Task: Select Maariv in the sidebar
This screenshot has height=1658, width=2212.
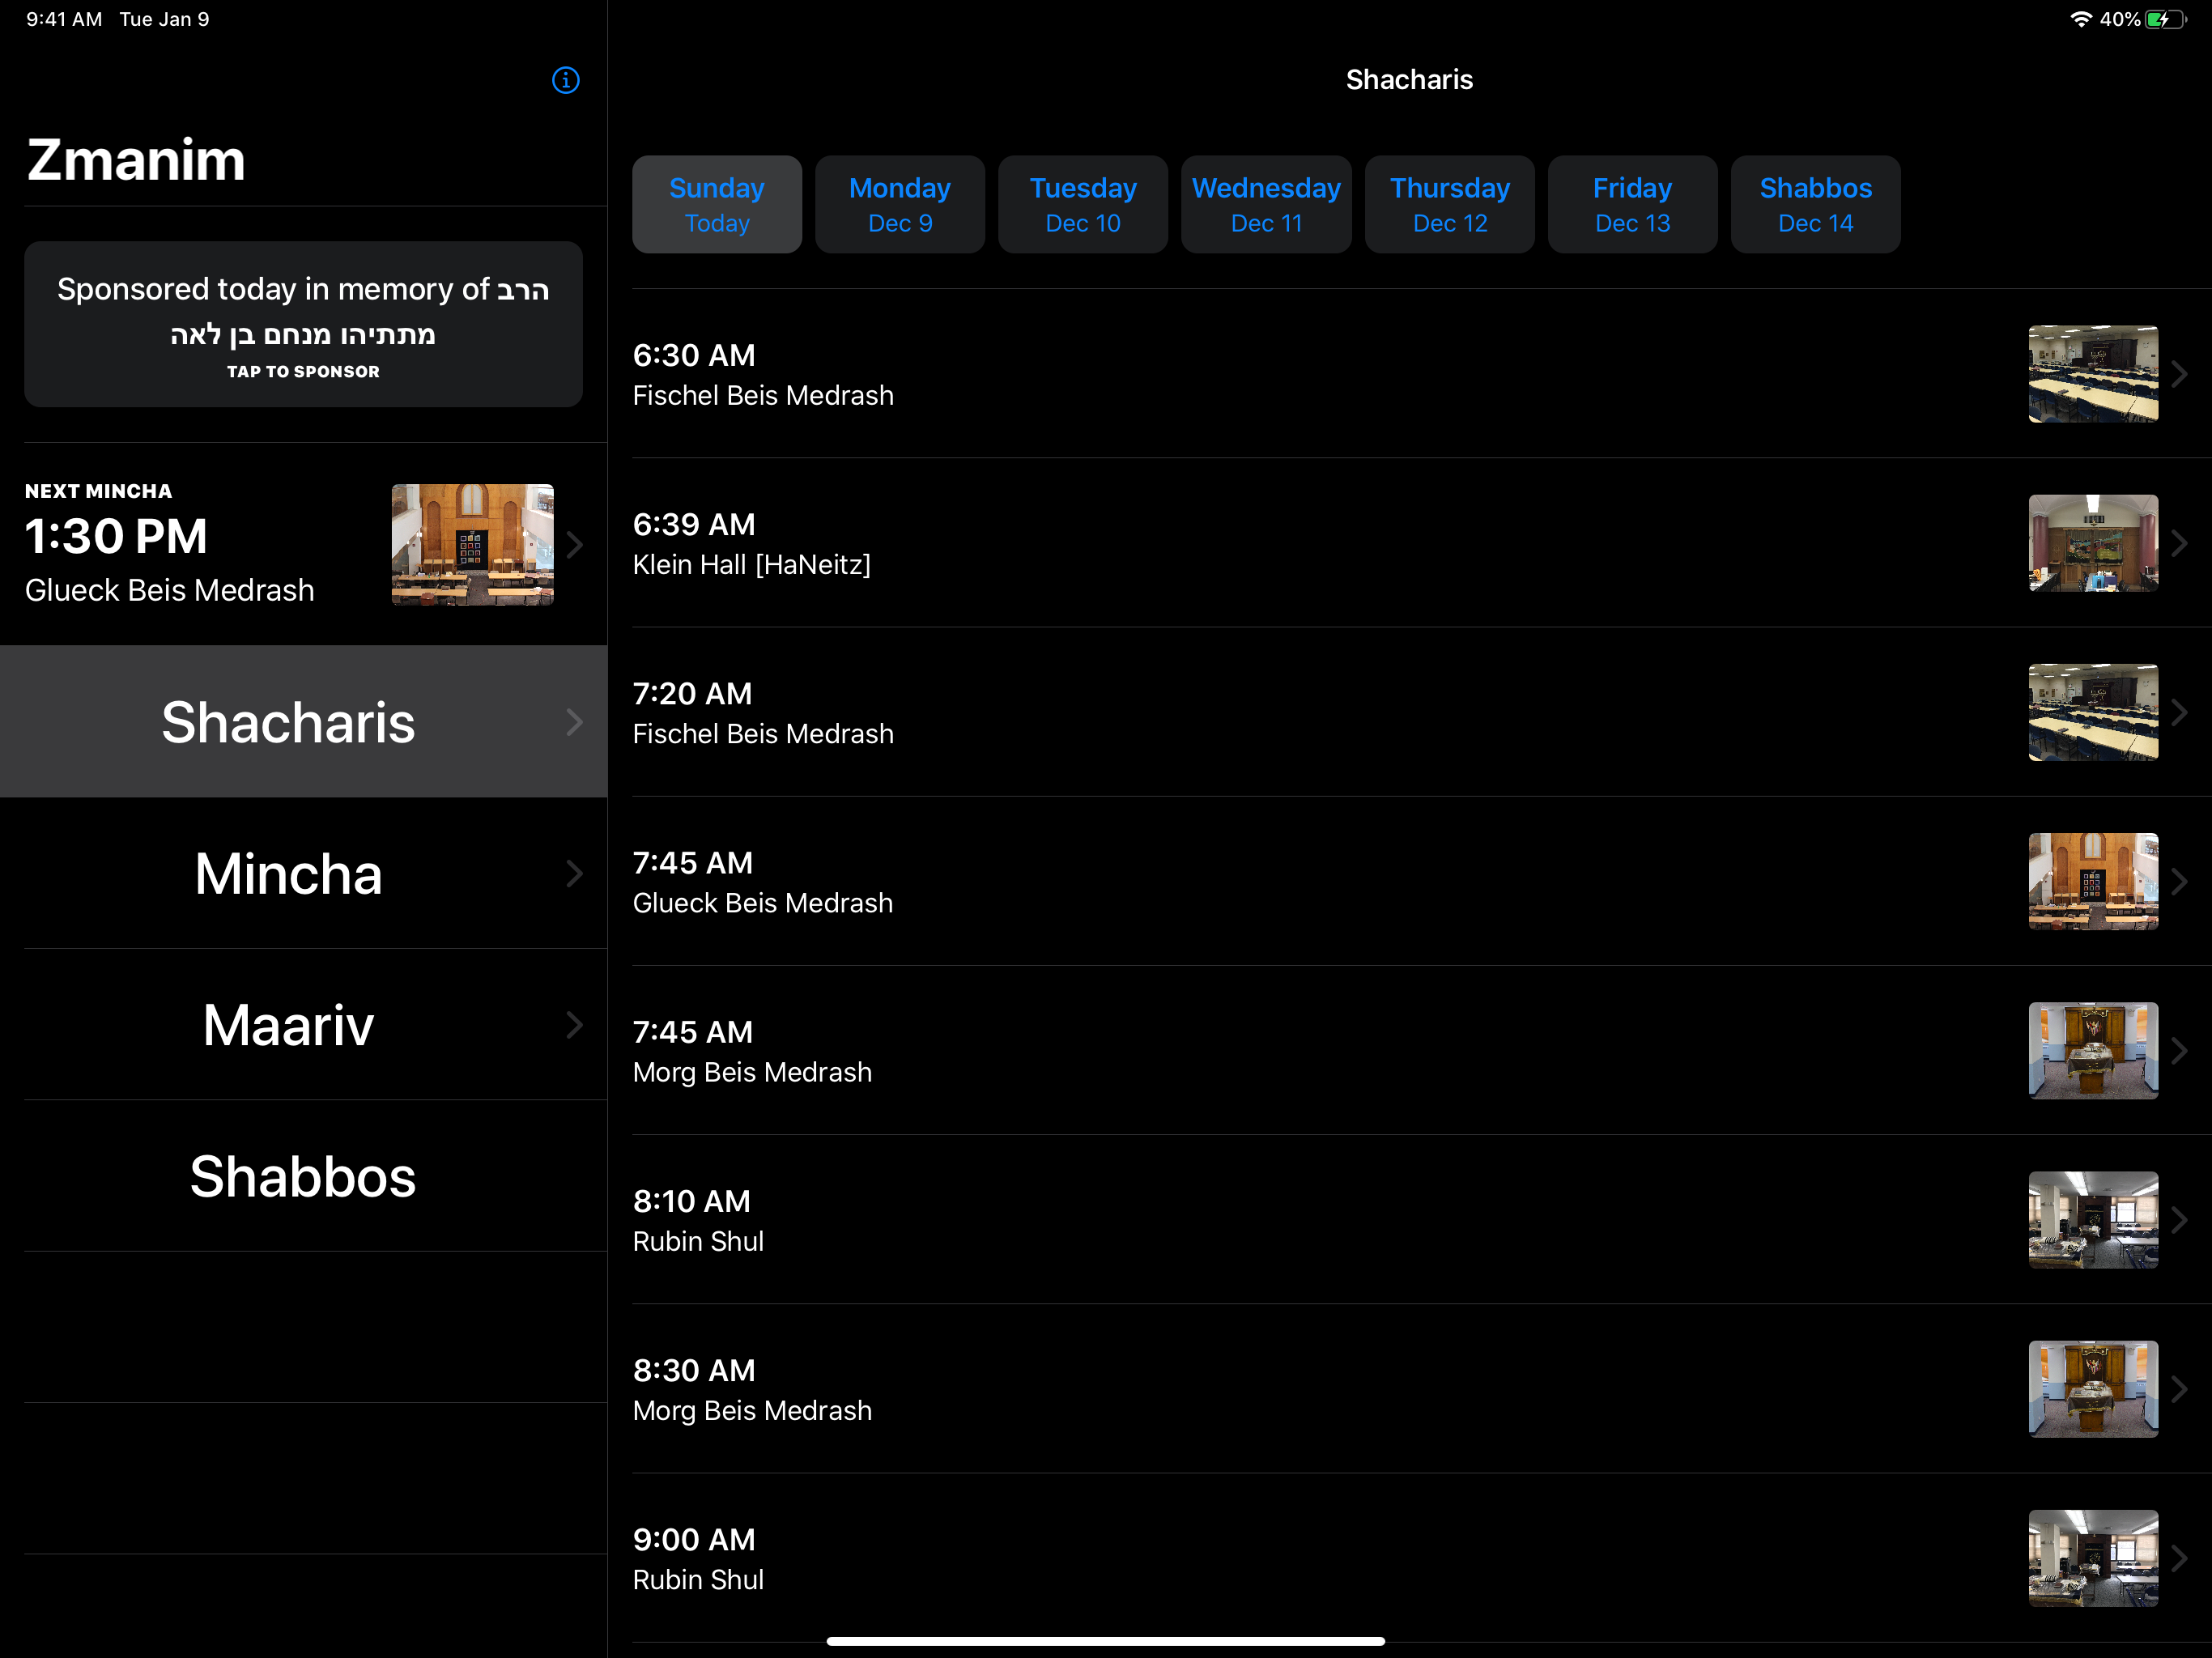Action: point(303,1024)
